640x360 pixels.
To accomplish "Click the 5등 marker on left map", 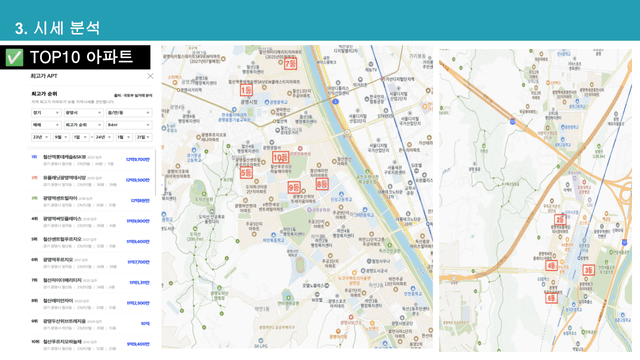I will [246, 173].
